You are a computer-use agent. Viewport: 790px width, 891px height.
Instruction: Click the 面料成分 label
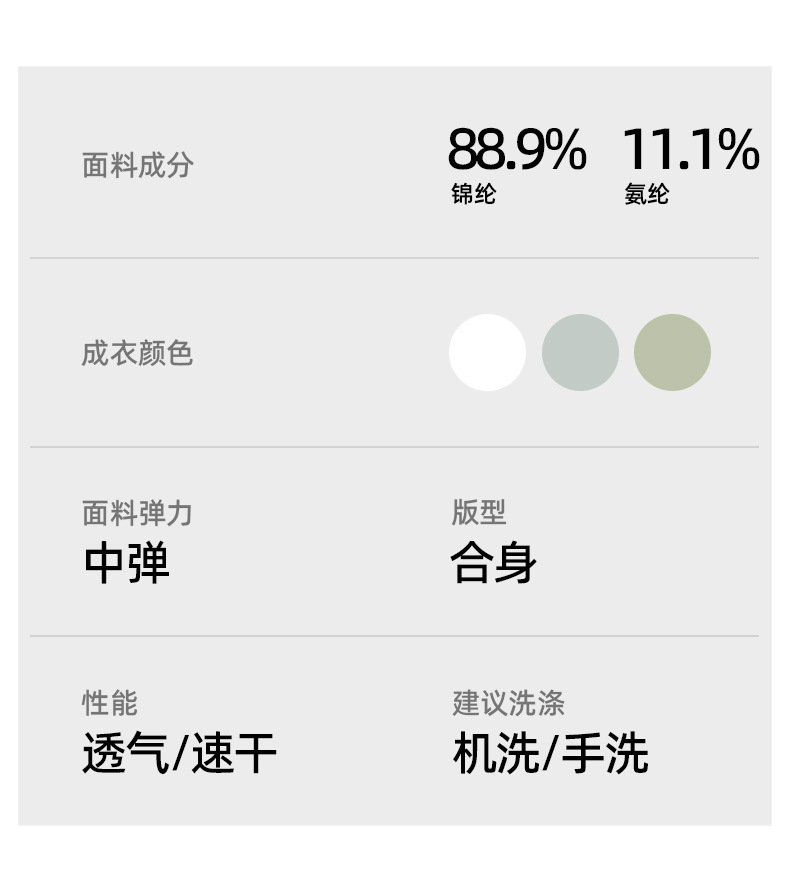pos(137,165)
